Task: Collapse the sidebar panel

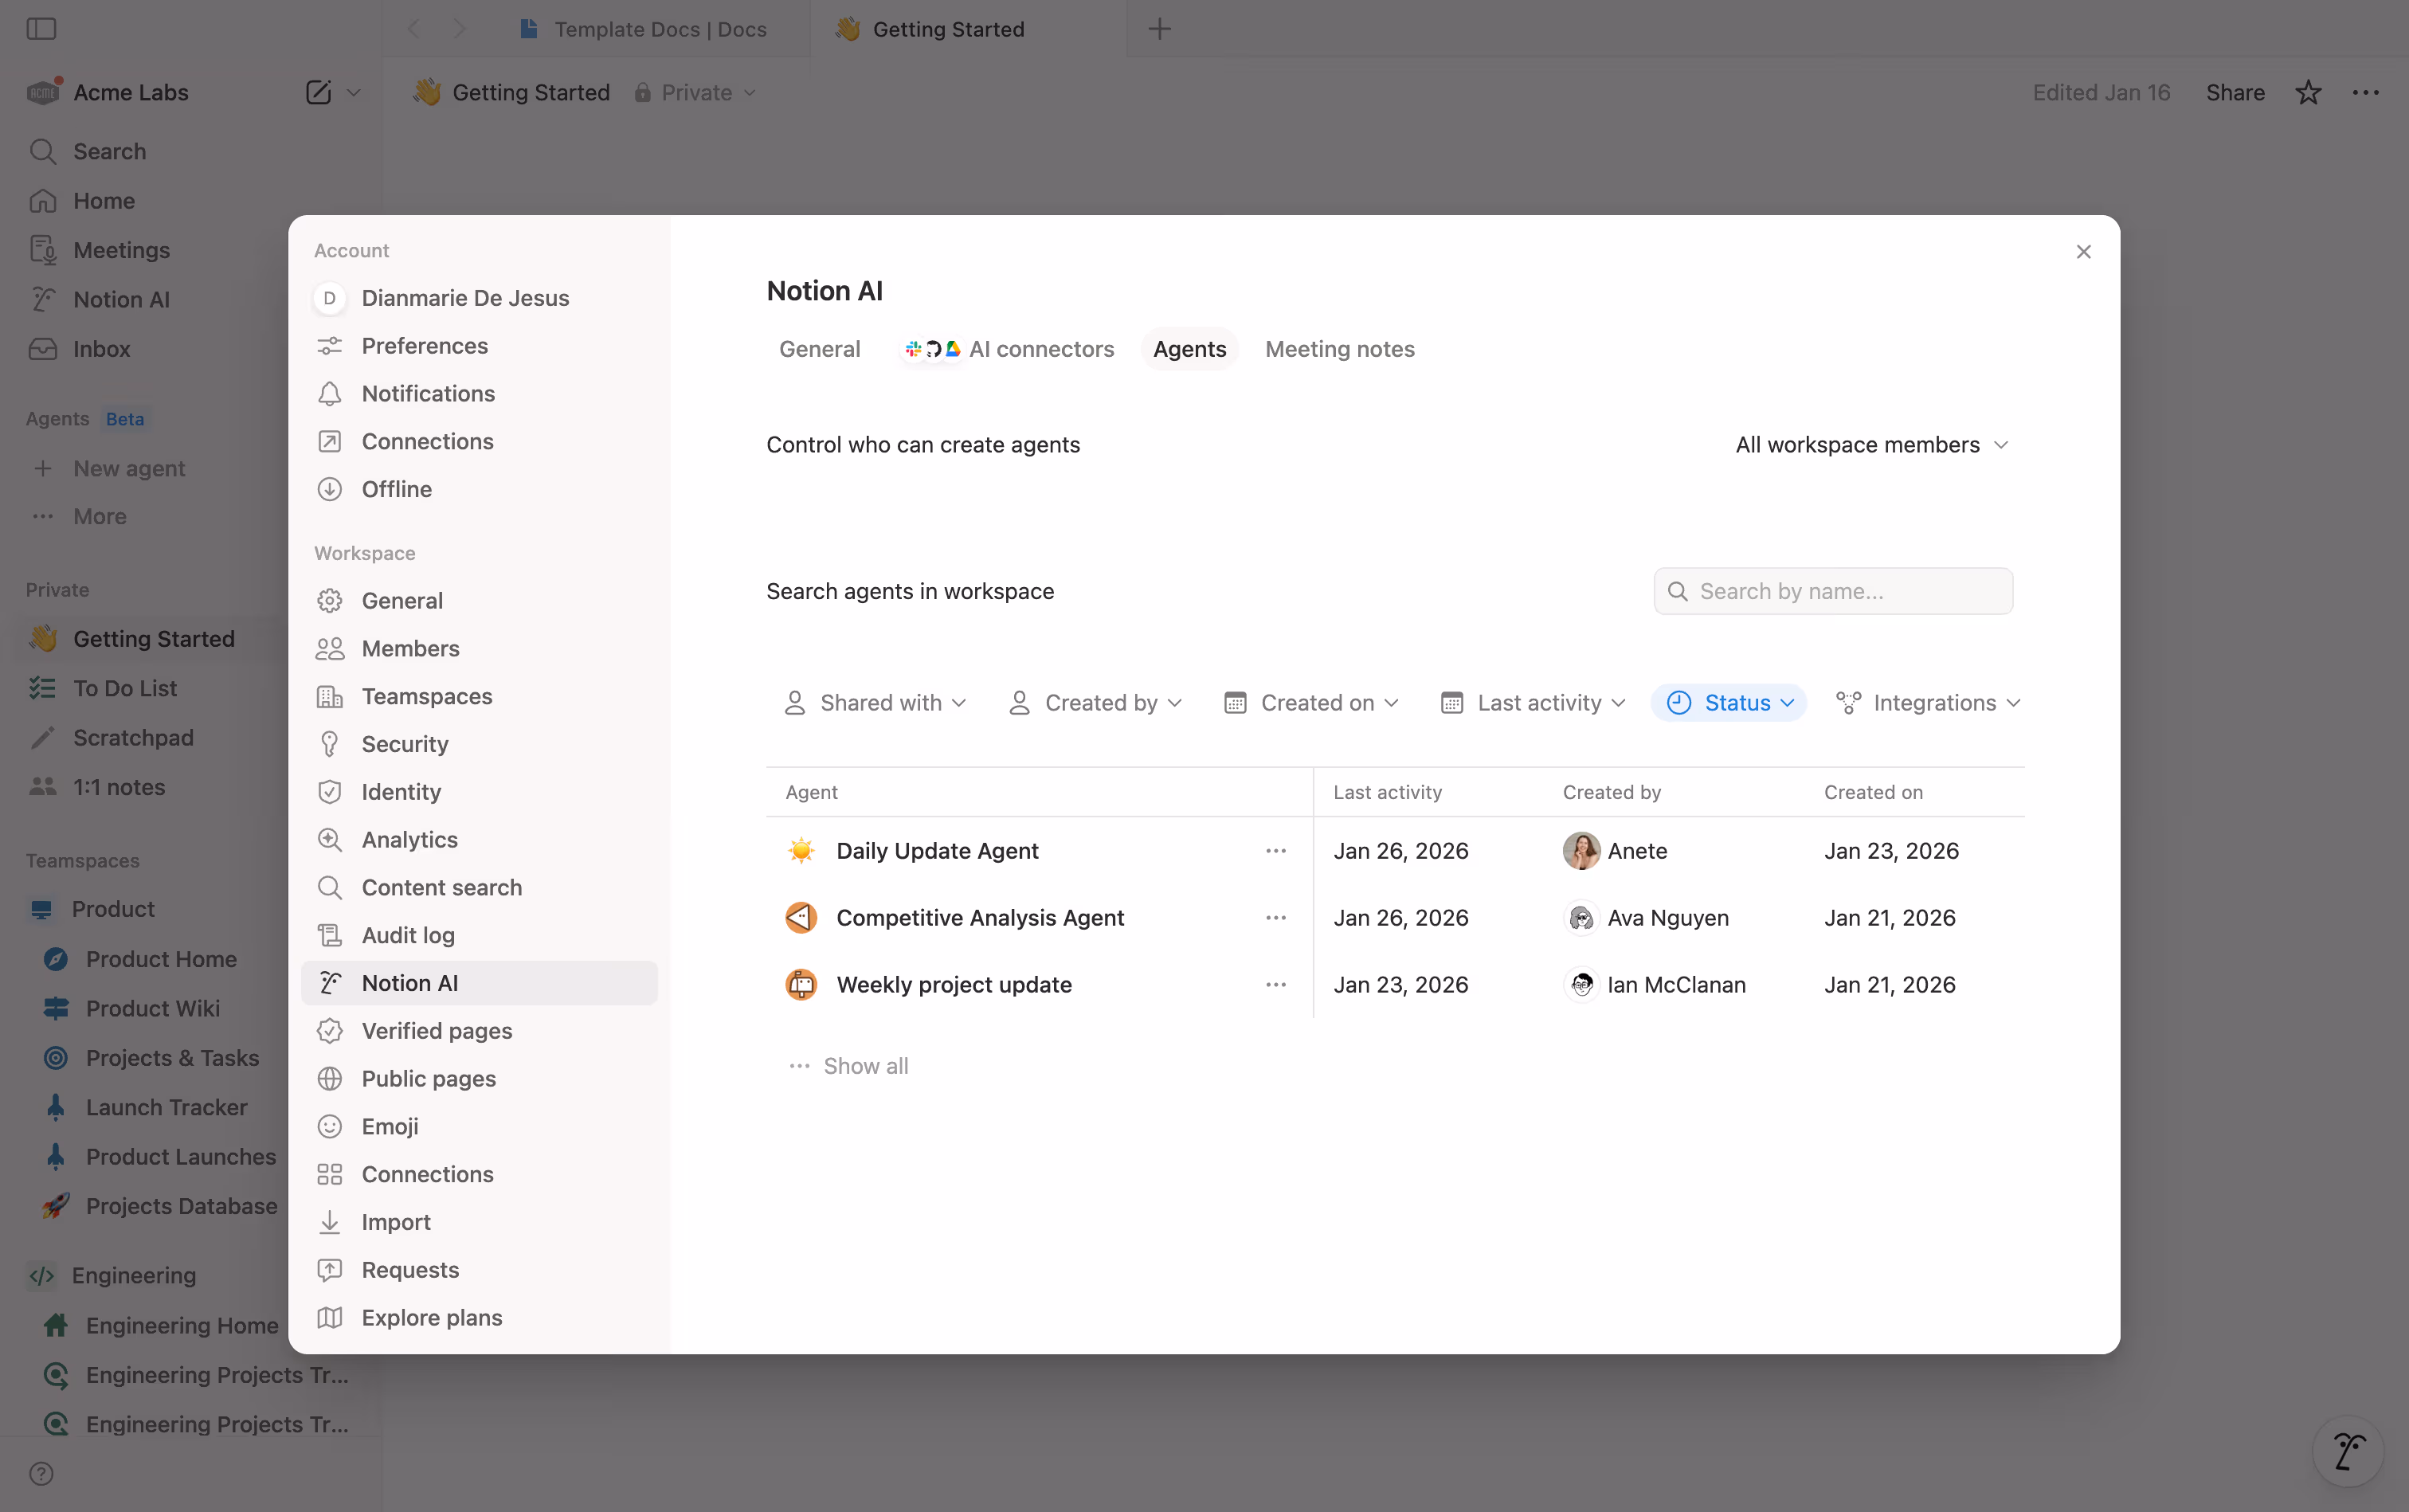Action: coord(39,29)
